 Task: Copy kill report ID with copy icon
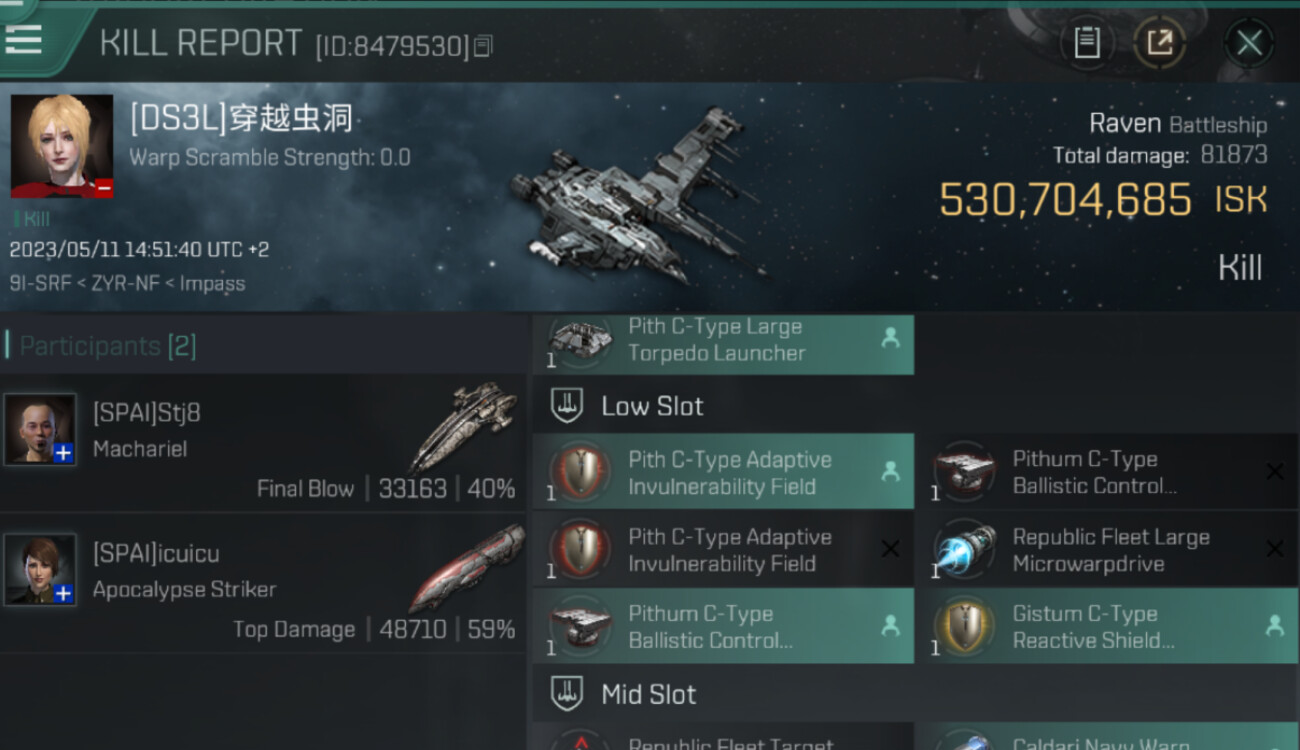(x=484, y=46)
